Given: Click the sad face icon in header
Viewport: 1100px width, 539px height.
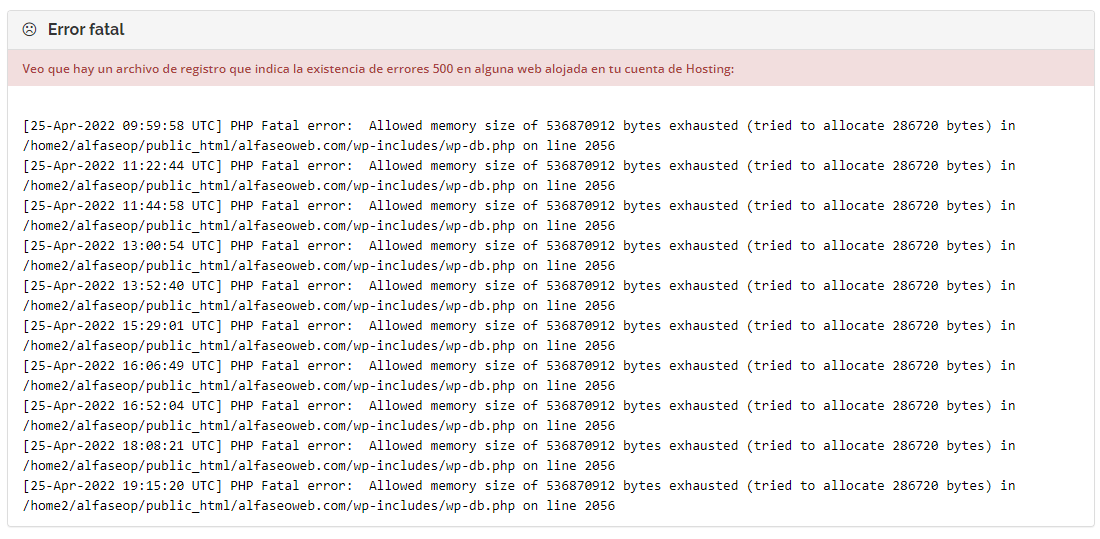Looking at the screenshot, I should coord(29,29).
